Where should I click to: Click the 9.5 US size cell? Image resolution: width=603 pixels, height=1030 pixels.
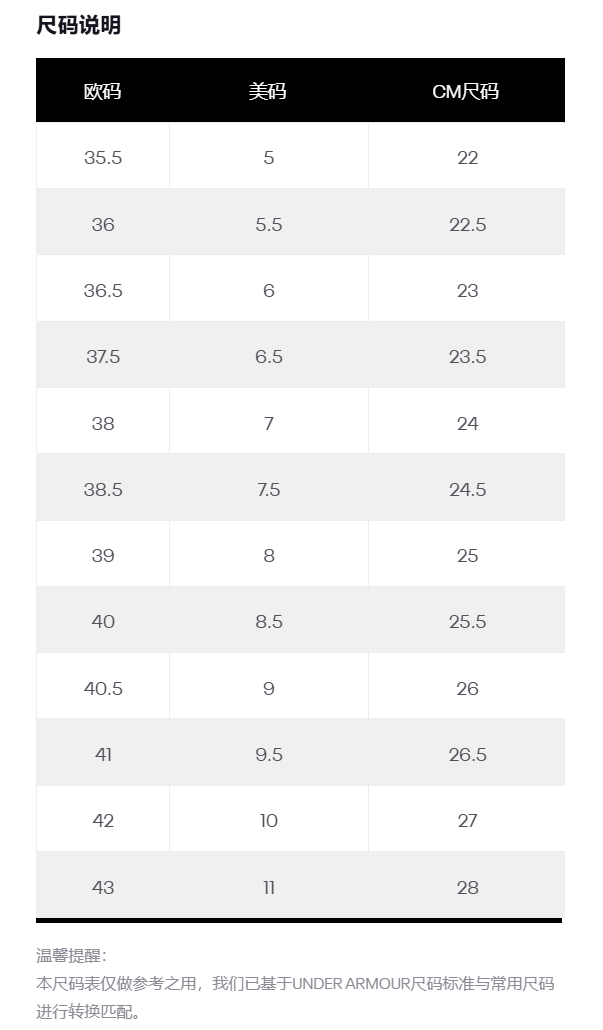click(268, 754)
